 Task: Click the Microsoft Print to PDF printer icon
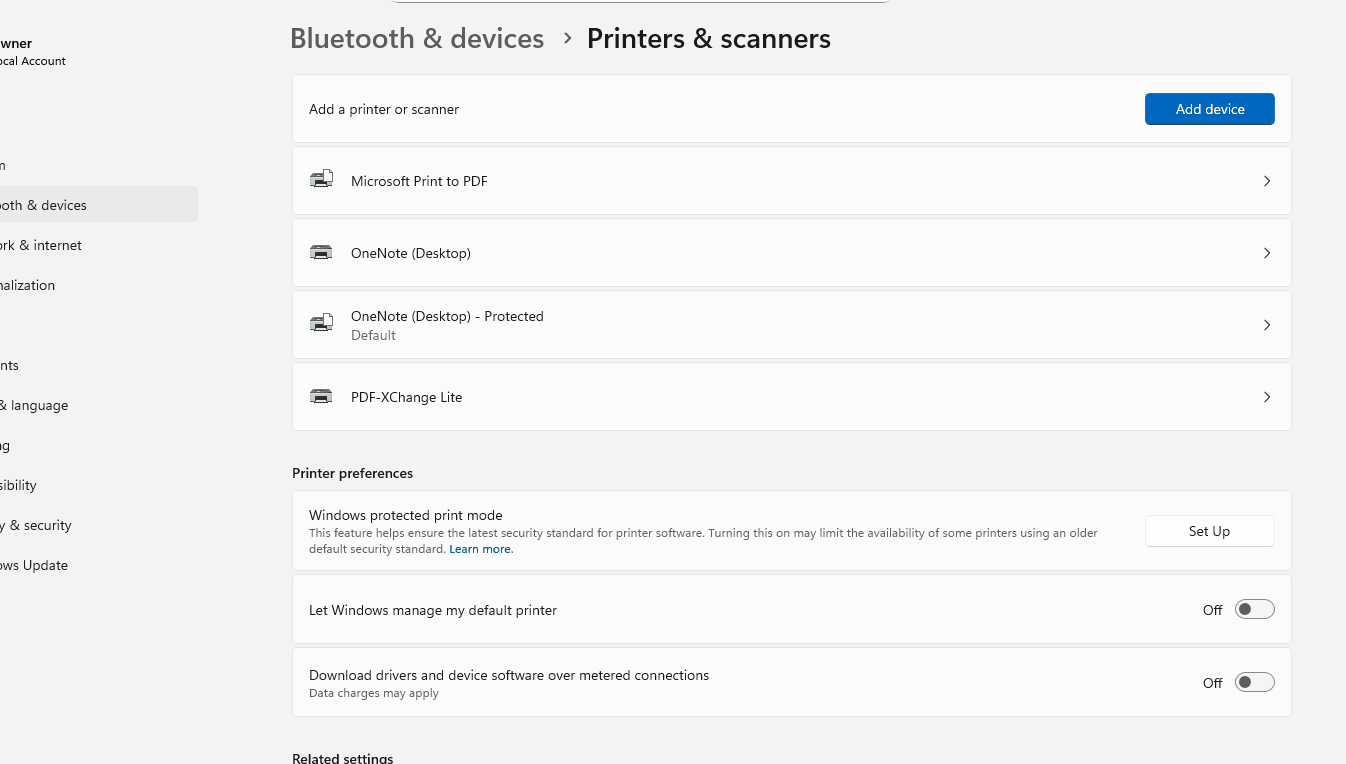pos(321,180)
